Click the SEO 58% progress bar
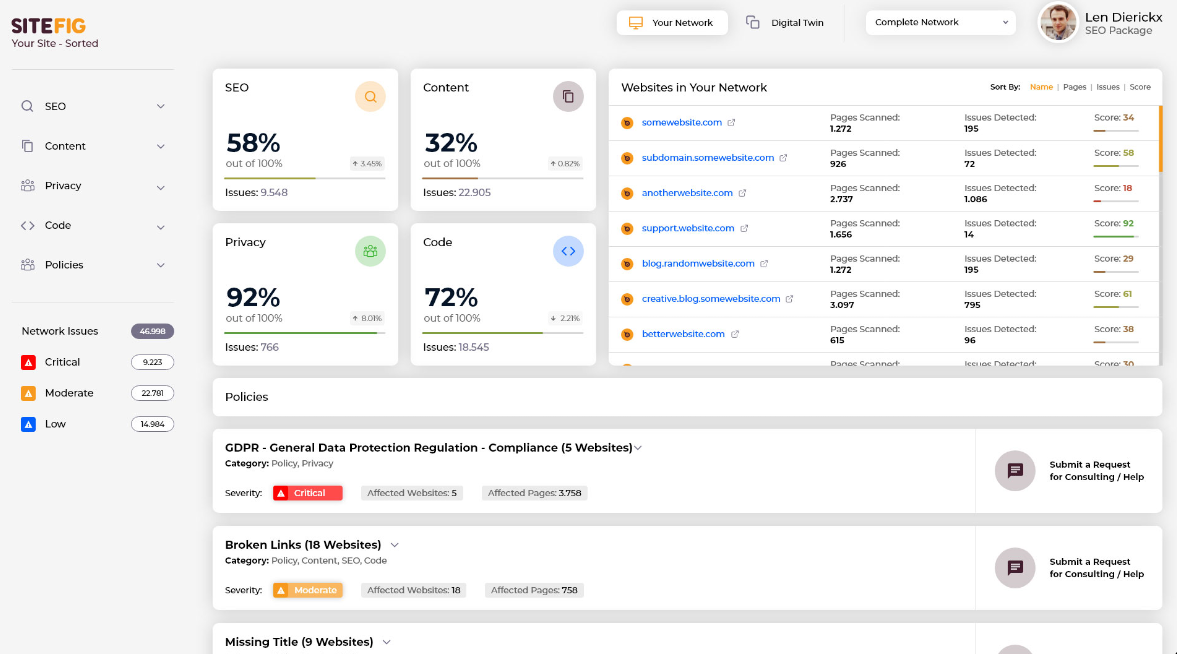The width and height of the screenshot is (1177, 654). [304, 178]
